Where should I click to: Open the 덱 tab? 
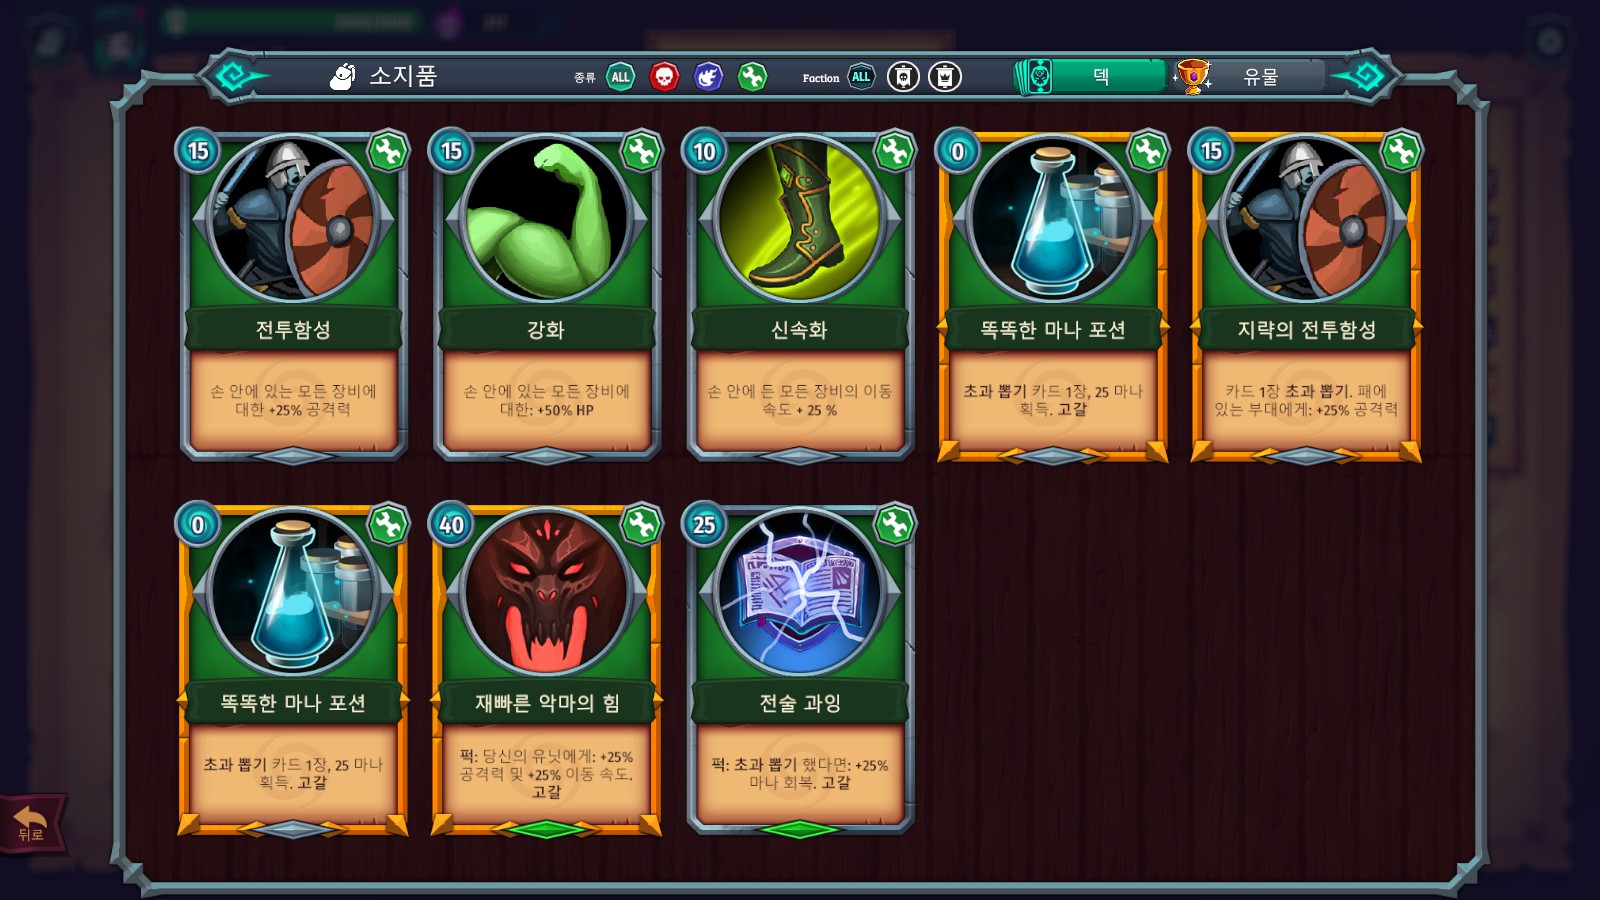pos(1091,77)
